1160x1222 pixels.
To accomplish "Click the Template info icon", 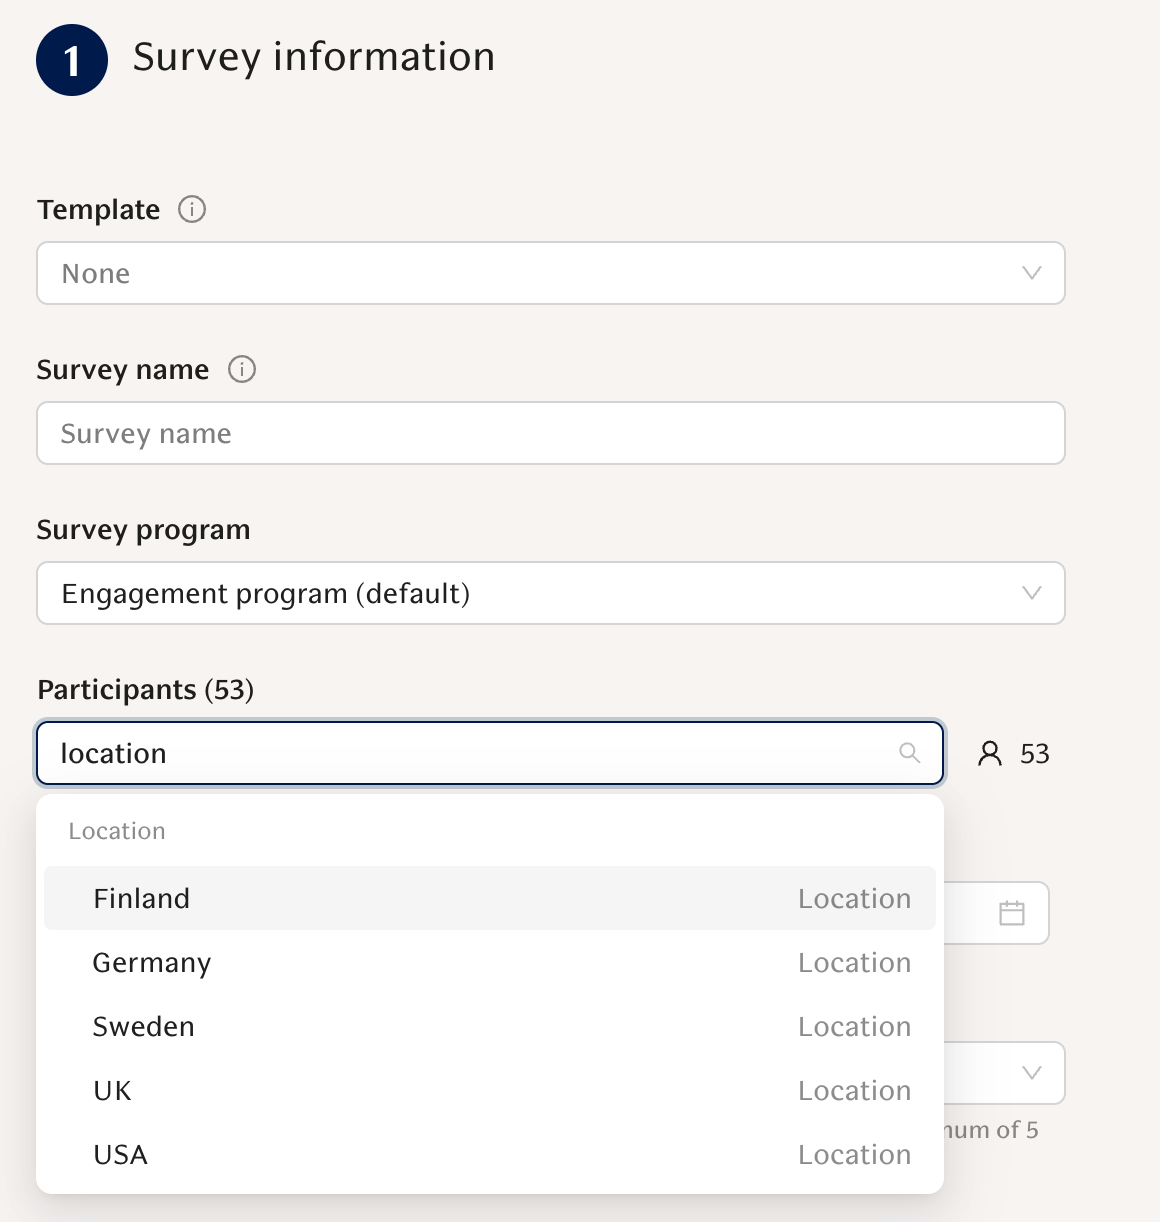I will pyautogui.click(x=192, y=209).
